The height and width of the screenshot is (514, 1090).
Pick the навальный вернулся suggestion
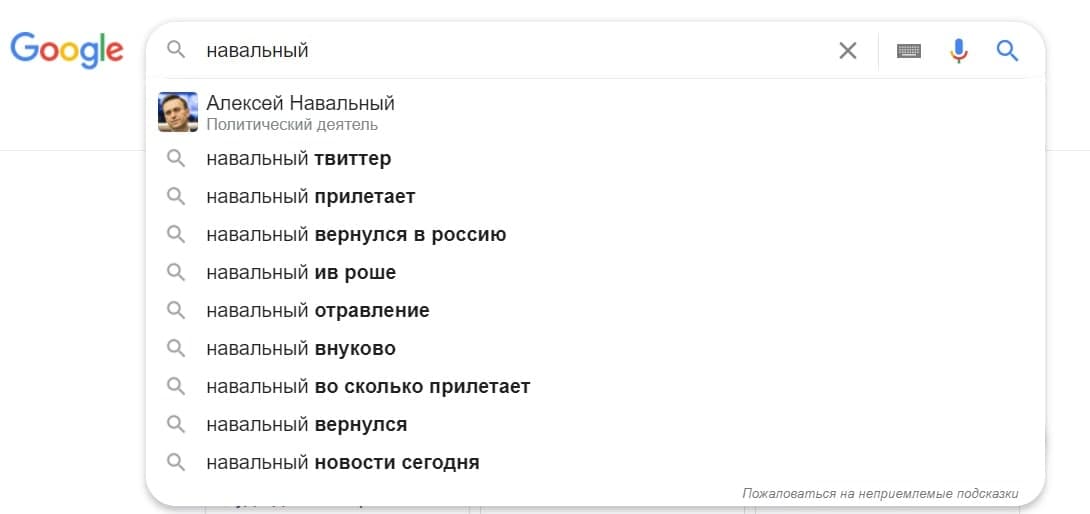(595, 424)
